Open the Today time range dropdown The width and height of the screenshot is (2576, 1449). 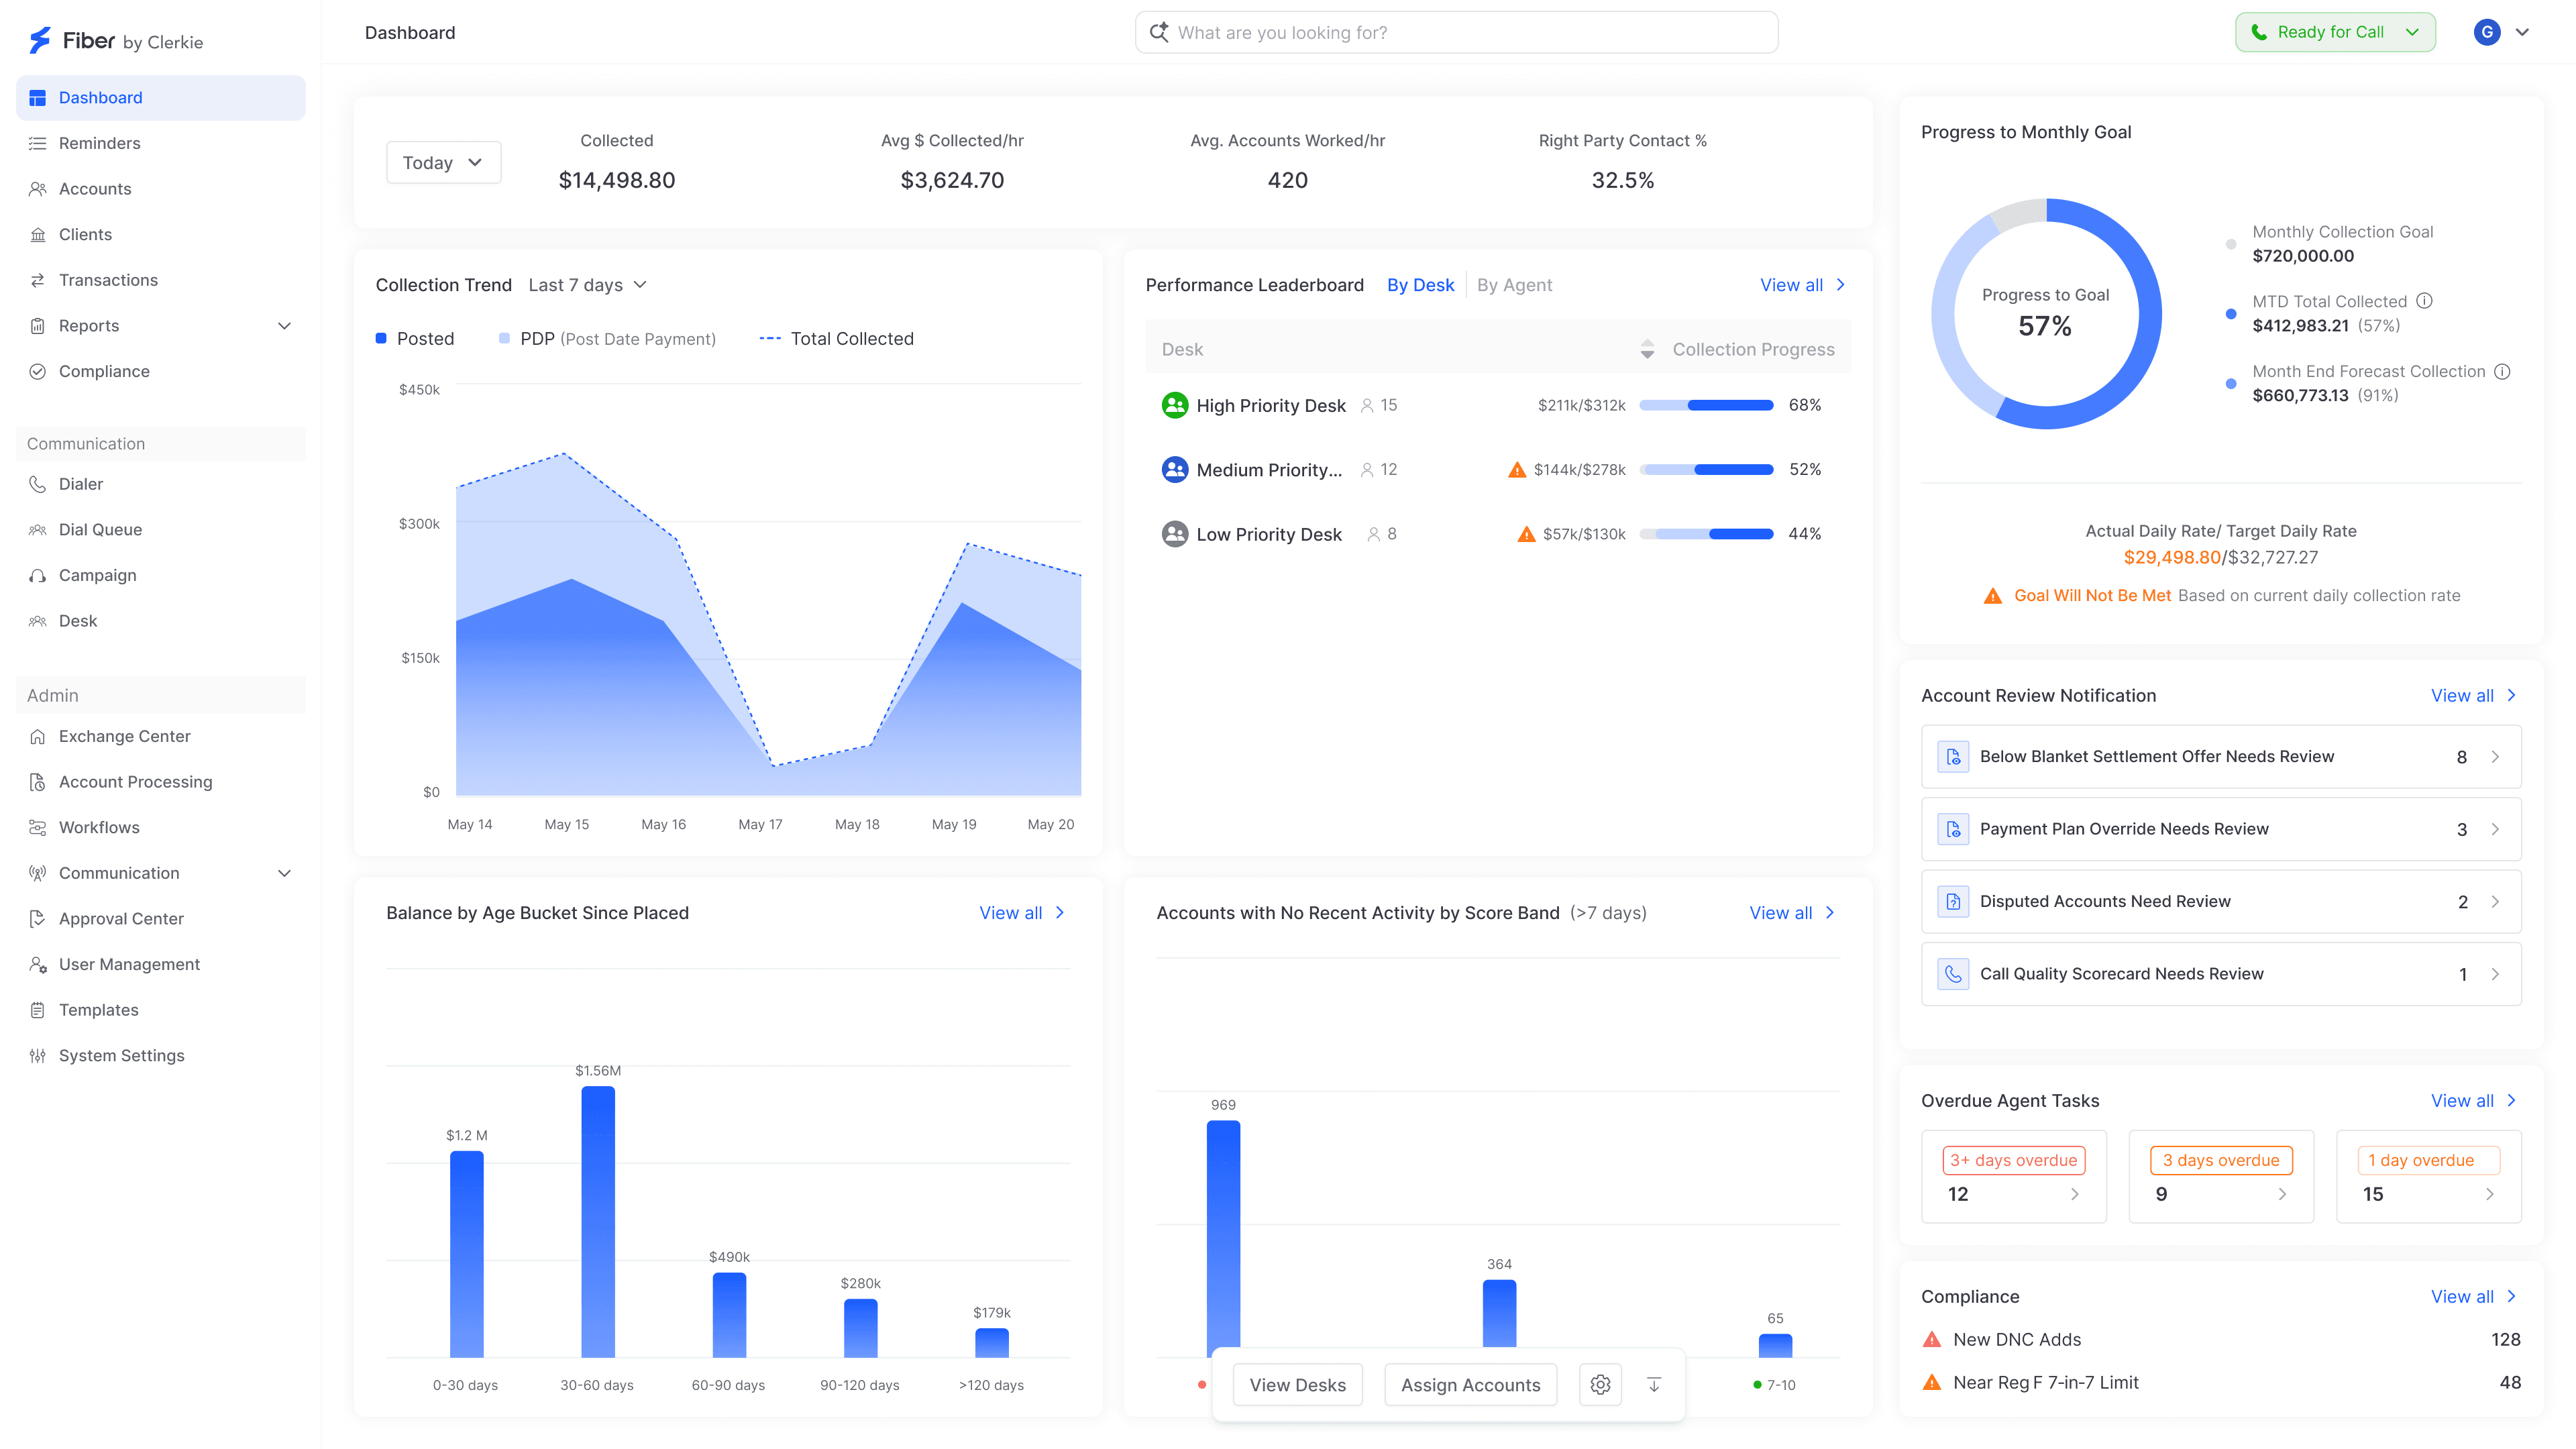[x=443, y=163]
